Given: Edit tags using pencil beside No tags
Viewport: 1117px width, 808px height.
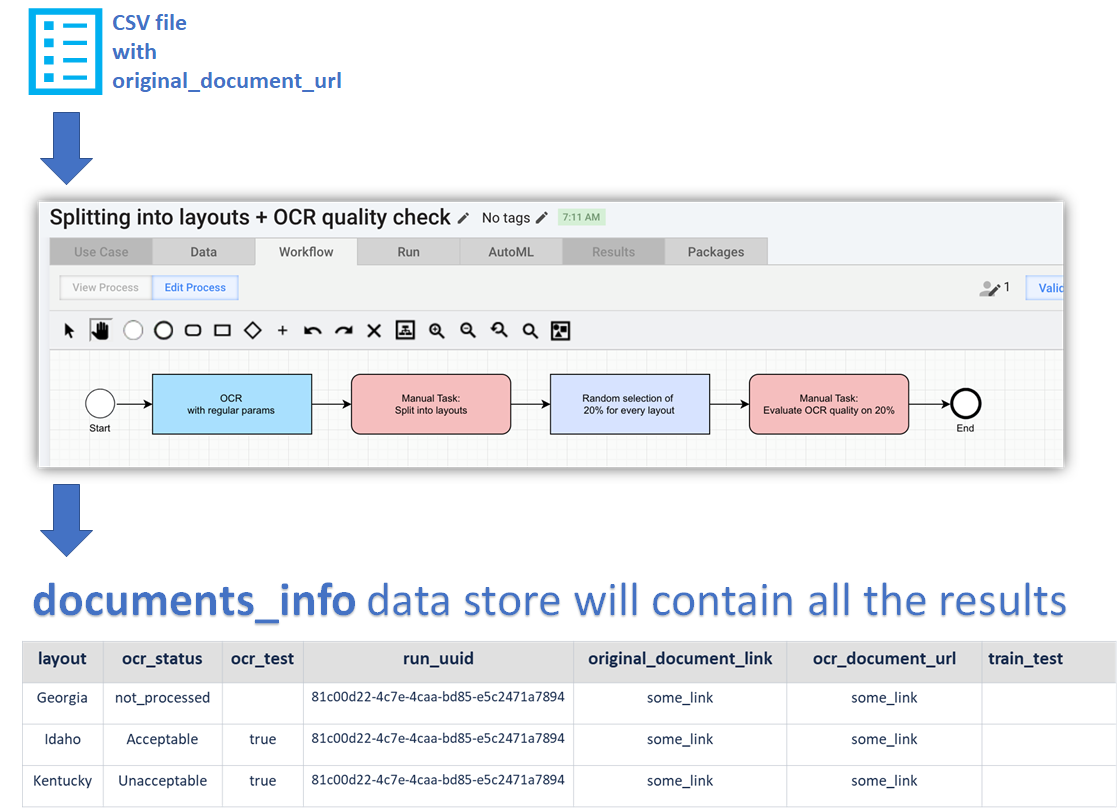Looking at the screenshot, I should tap(542, 217).
